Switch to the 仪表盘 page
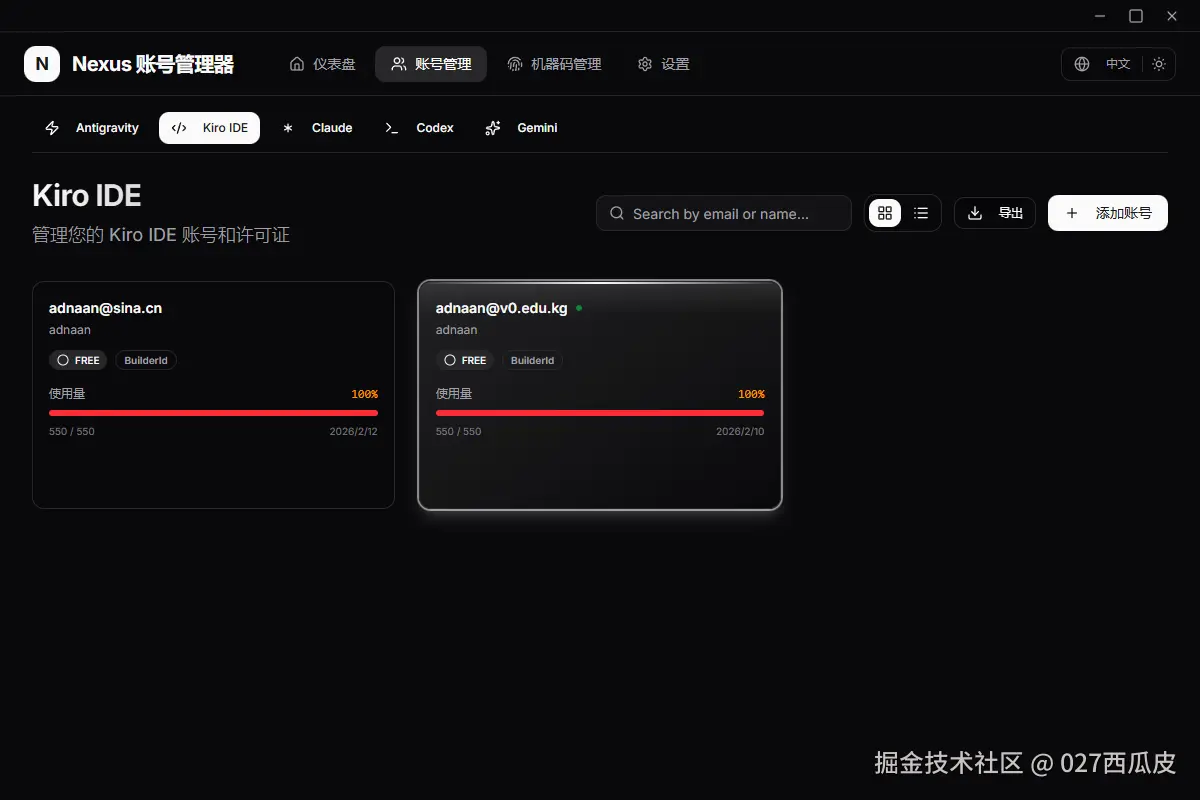This screenshot has width=1200, height=800. coord(322,63)
